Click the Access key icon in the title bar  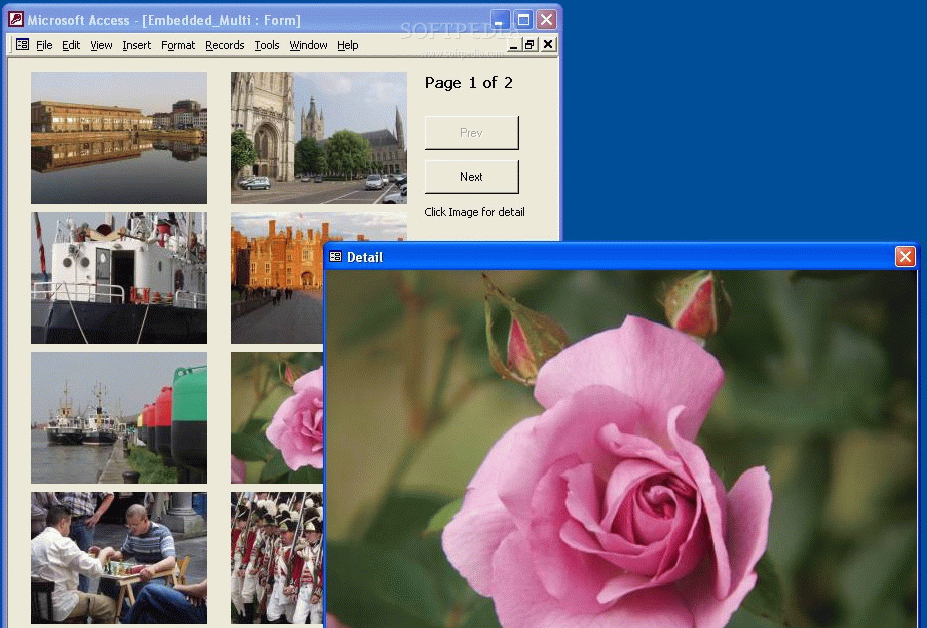(16, 20)
